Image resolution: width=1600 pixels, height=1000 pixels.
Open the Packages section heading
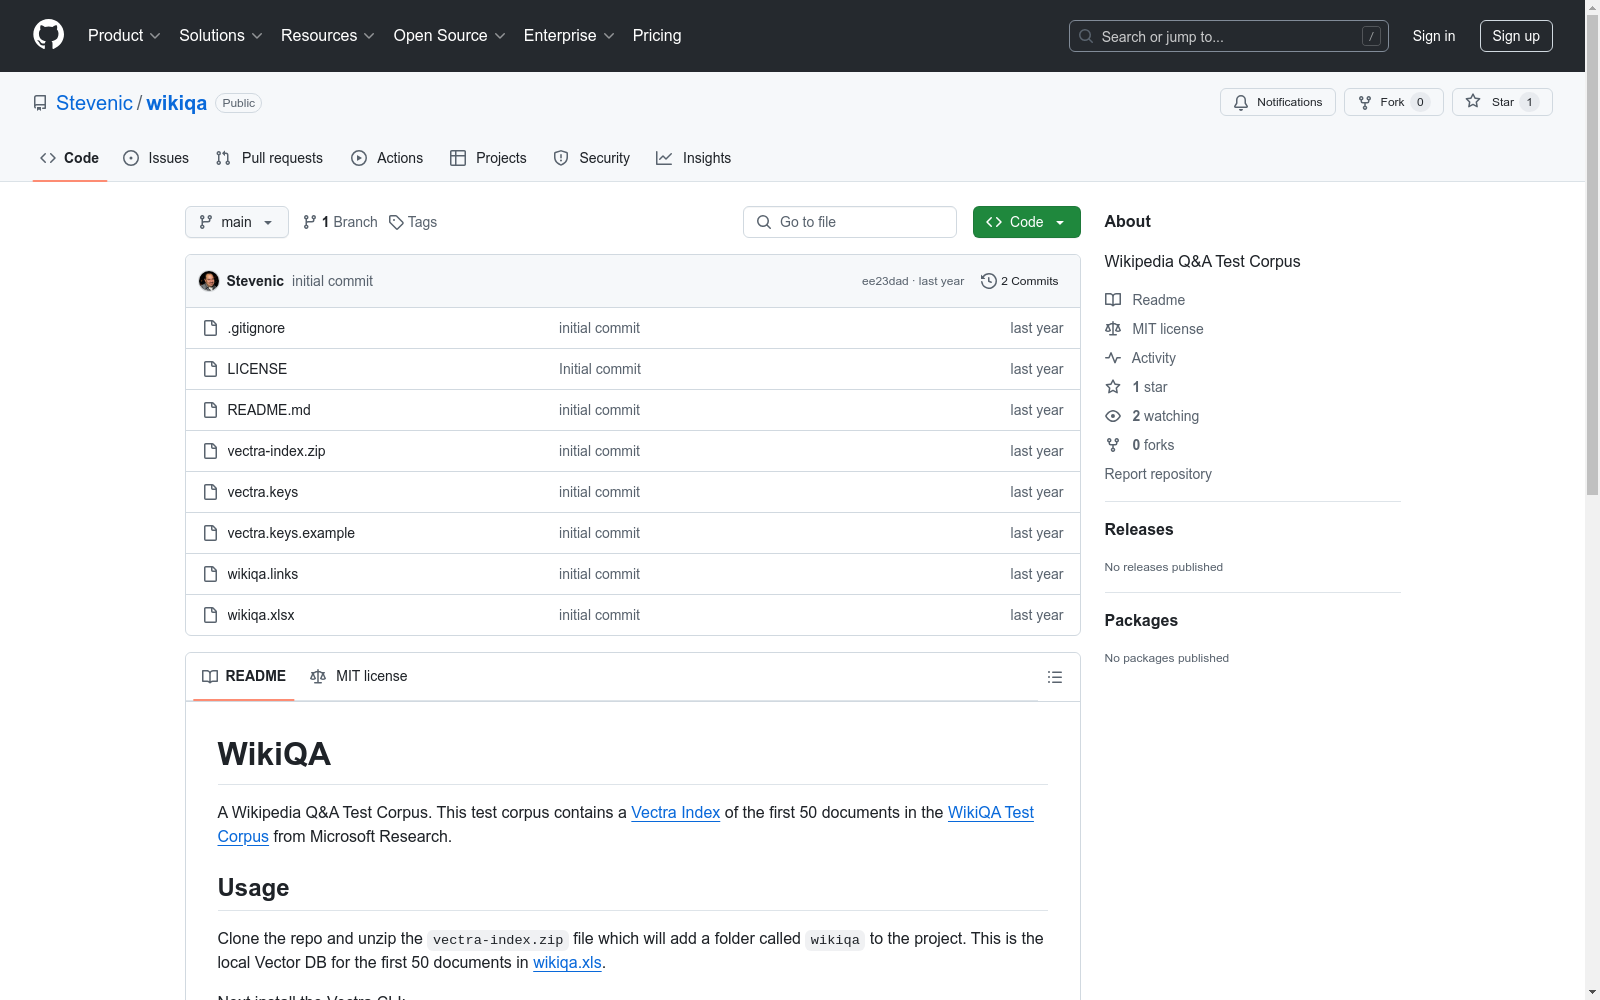click(1141, 621)
